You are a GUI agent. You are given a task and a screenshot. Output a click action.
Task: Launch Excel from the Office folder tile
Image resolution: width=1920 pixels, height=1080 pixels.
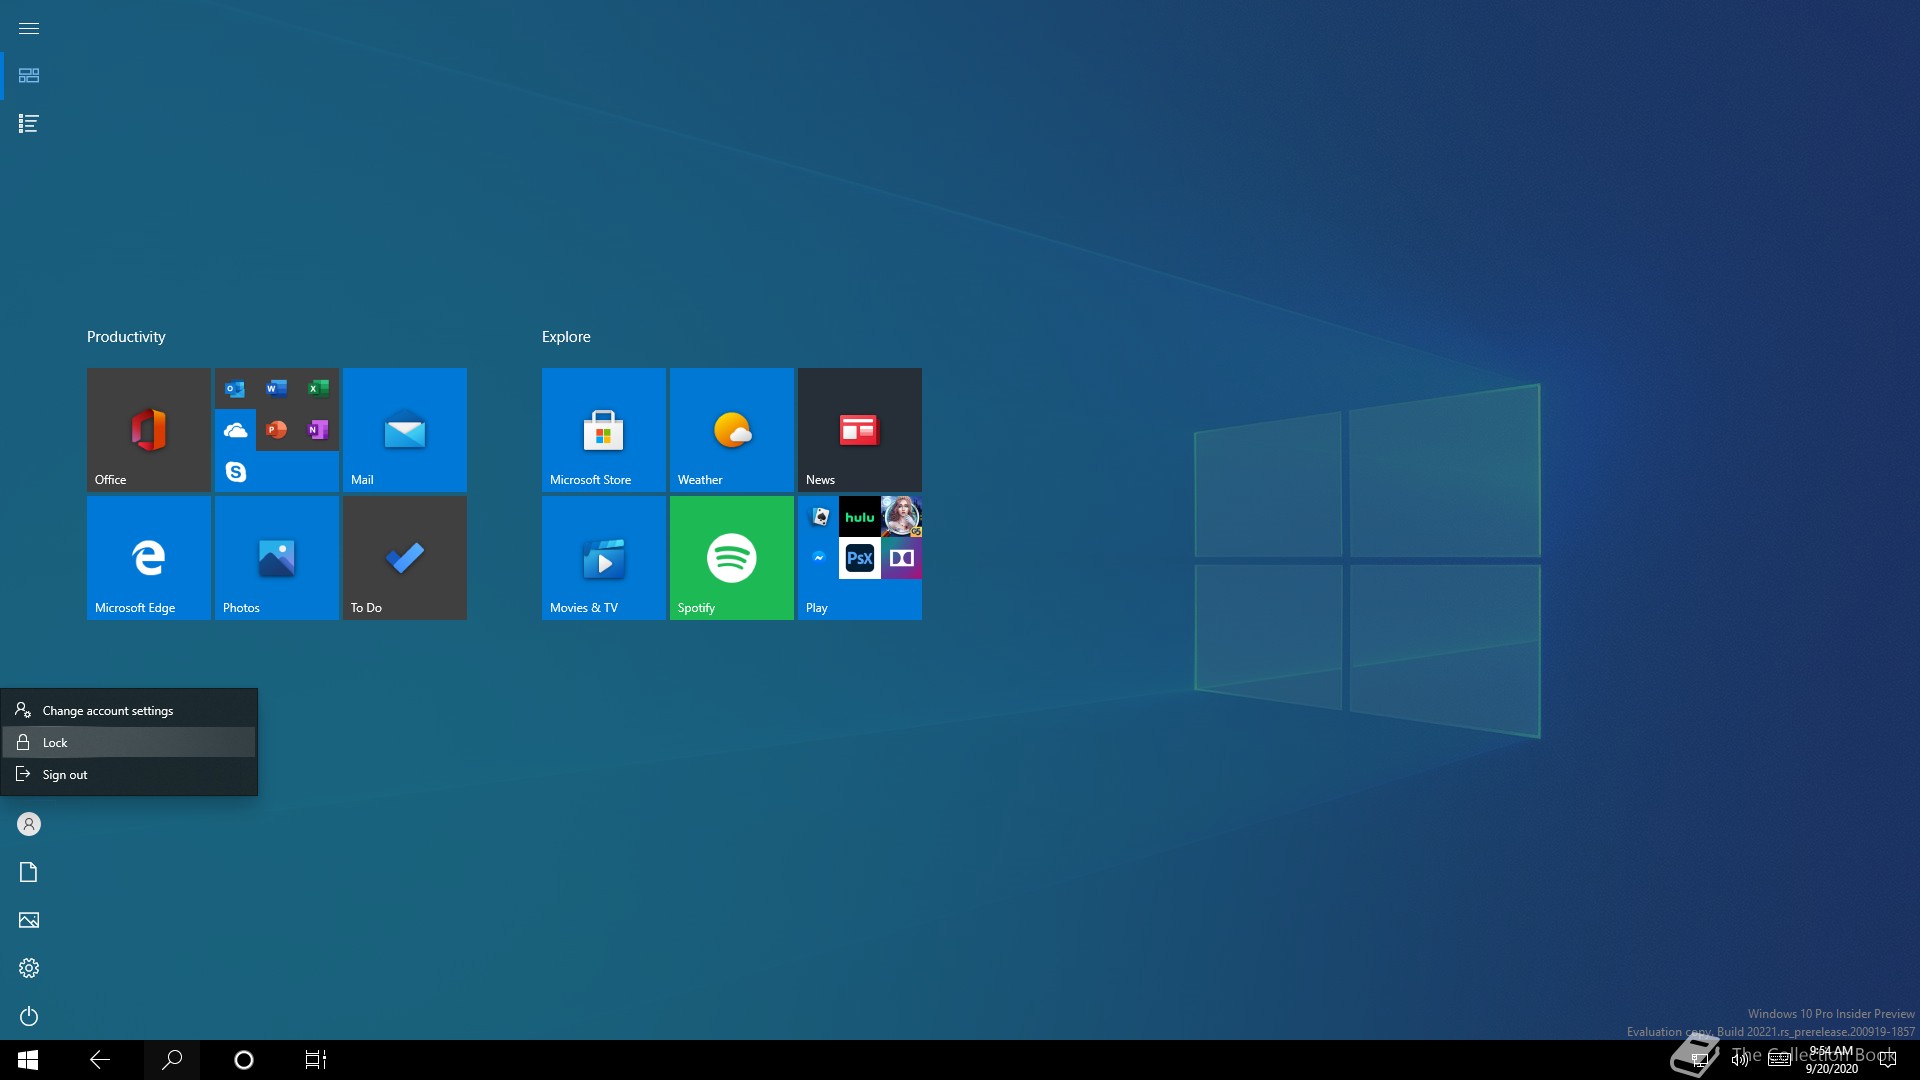pos(318,388)
